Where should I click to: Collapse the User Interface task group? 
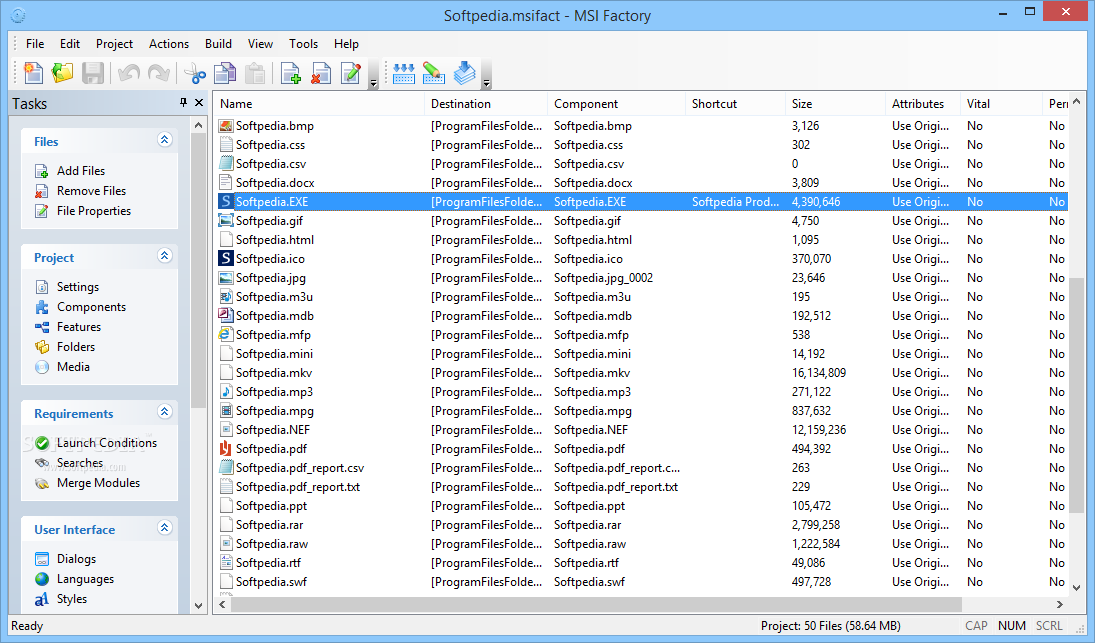[165, 527]
